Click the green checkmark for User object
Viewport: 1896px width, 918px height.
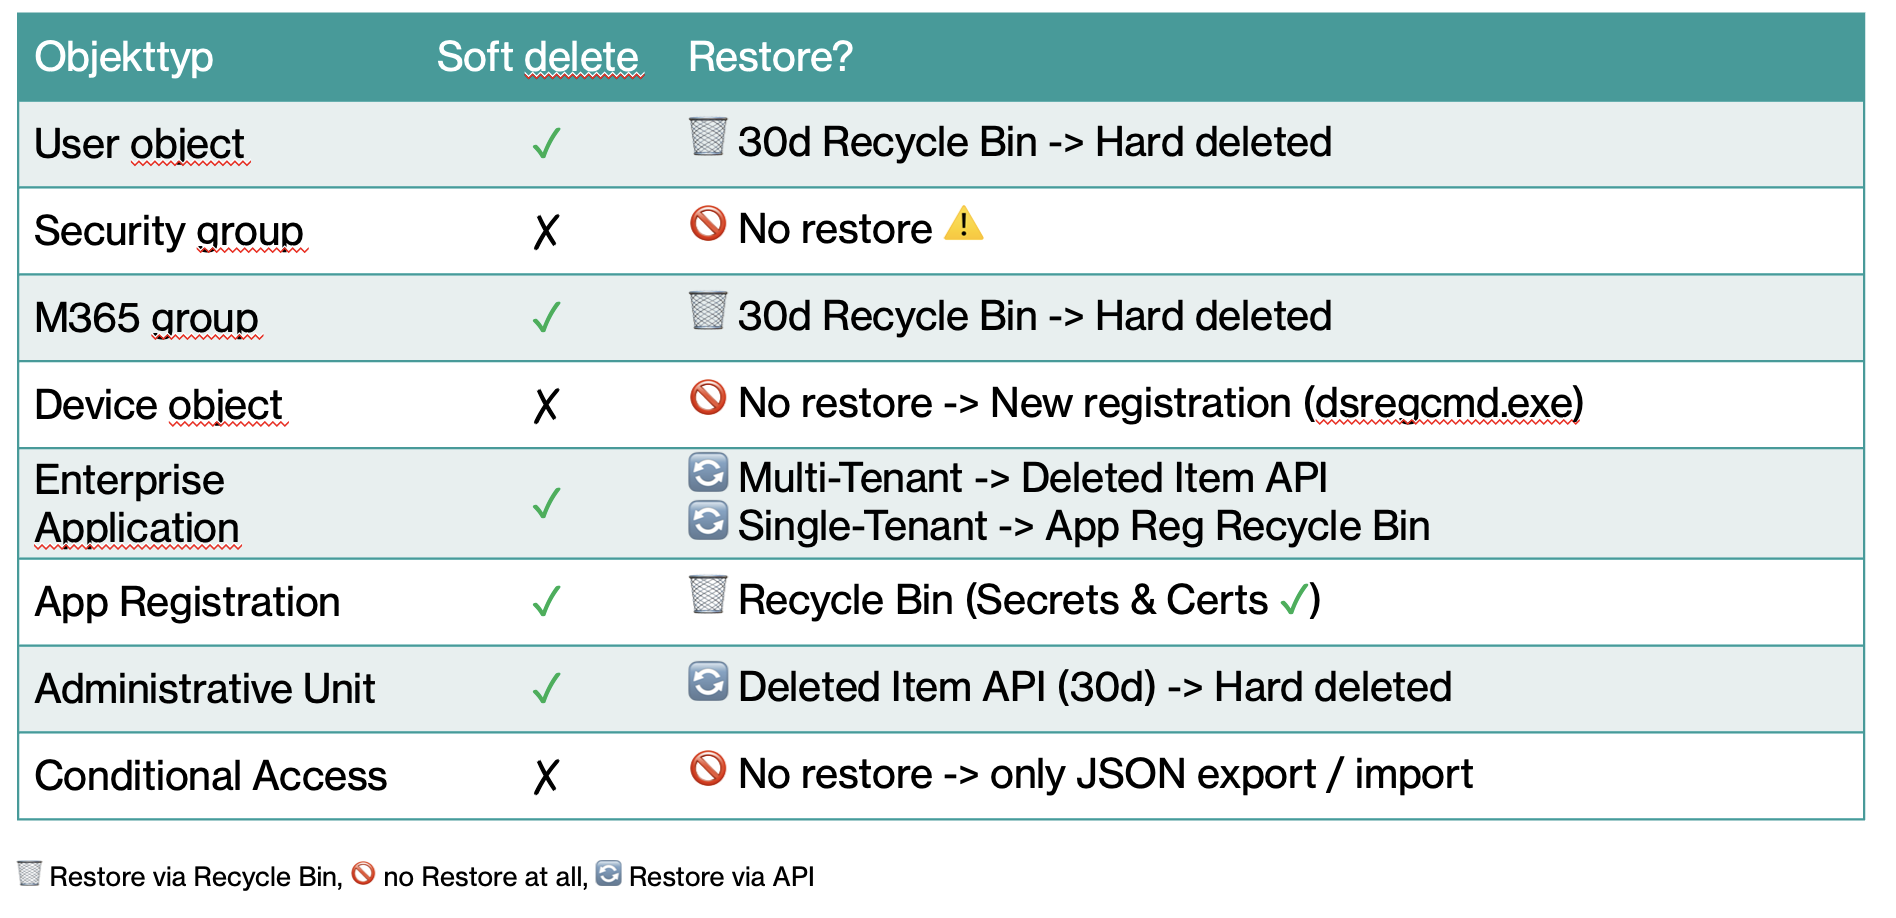547,144
